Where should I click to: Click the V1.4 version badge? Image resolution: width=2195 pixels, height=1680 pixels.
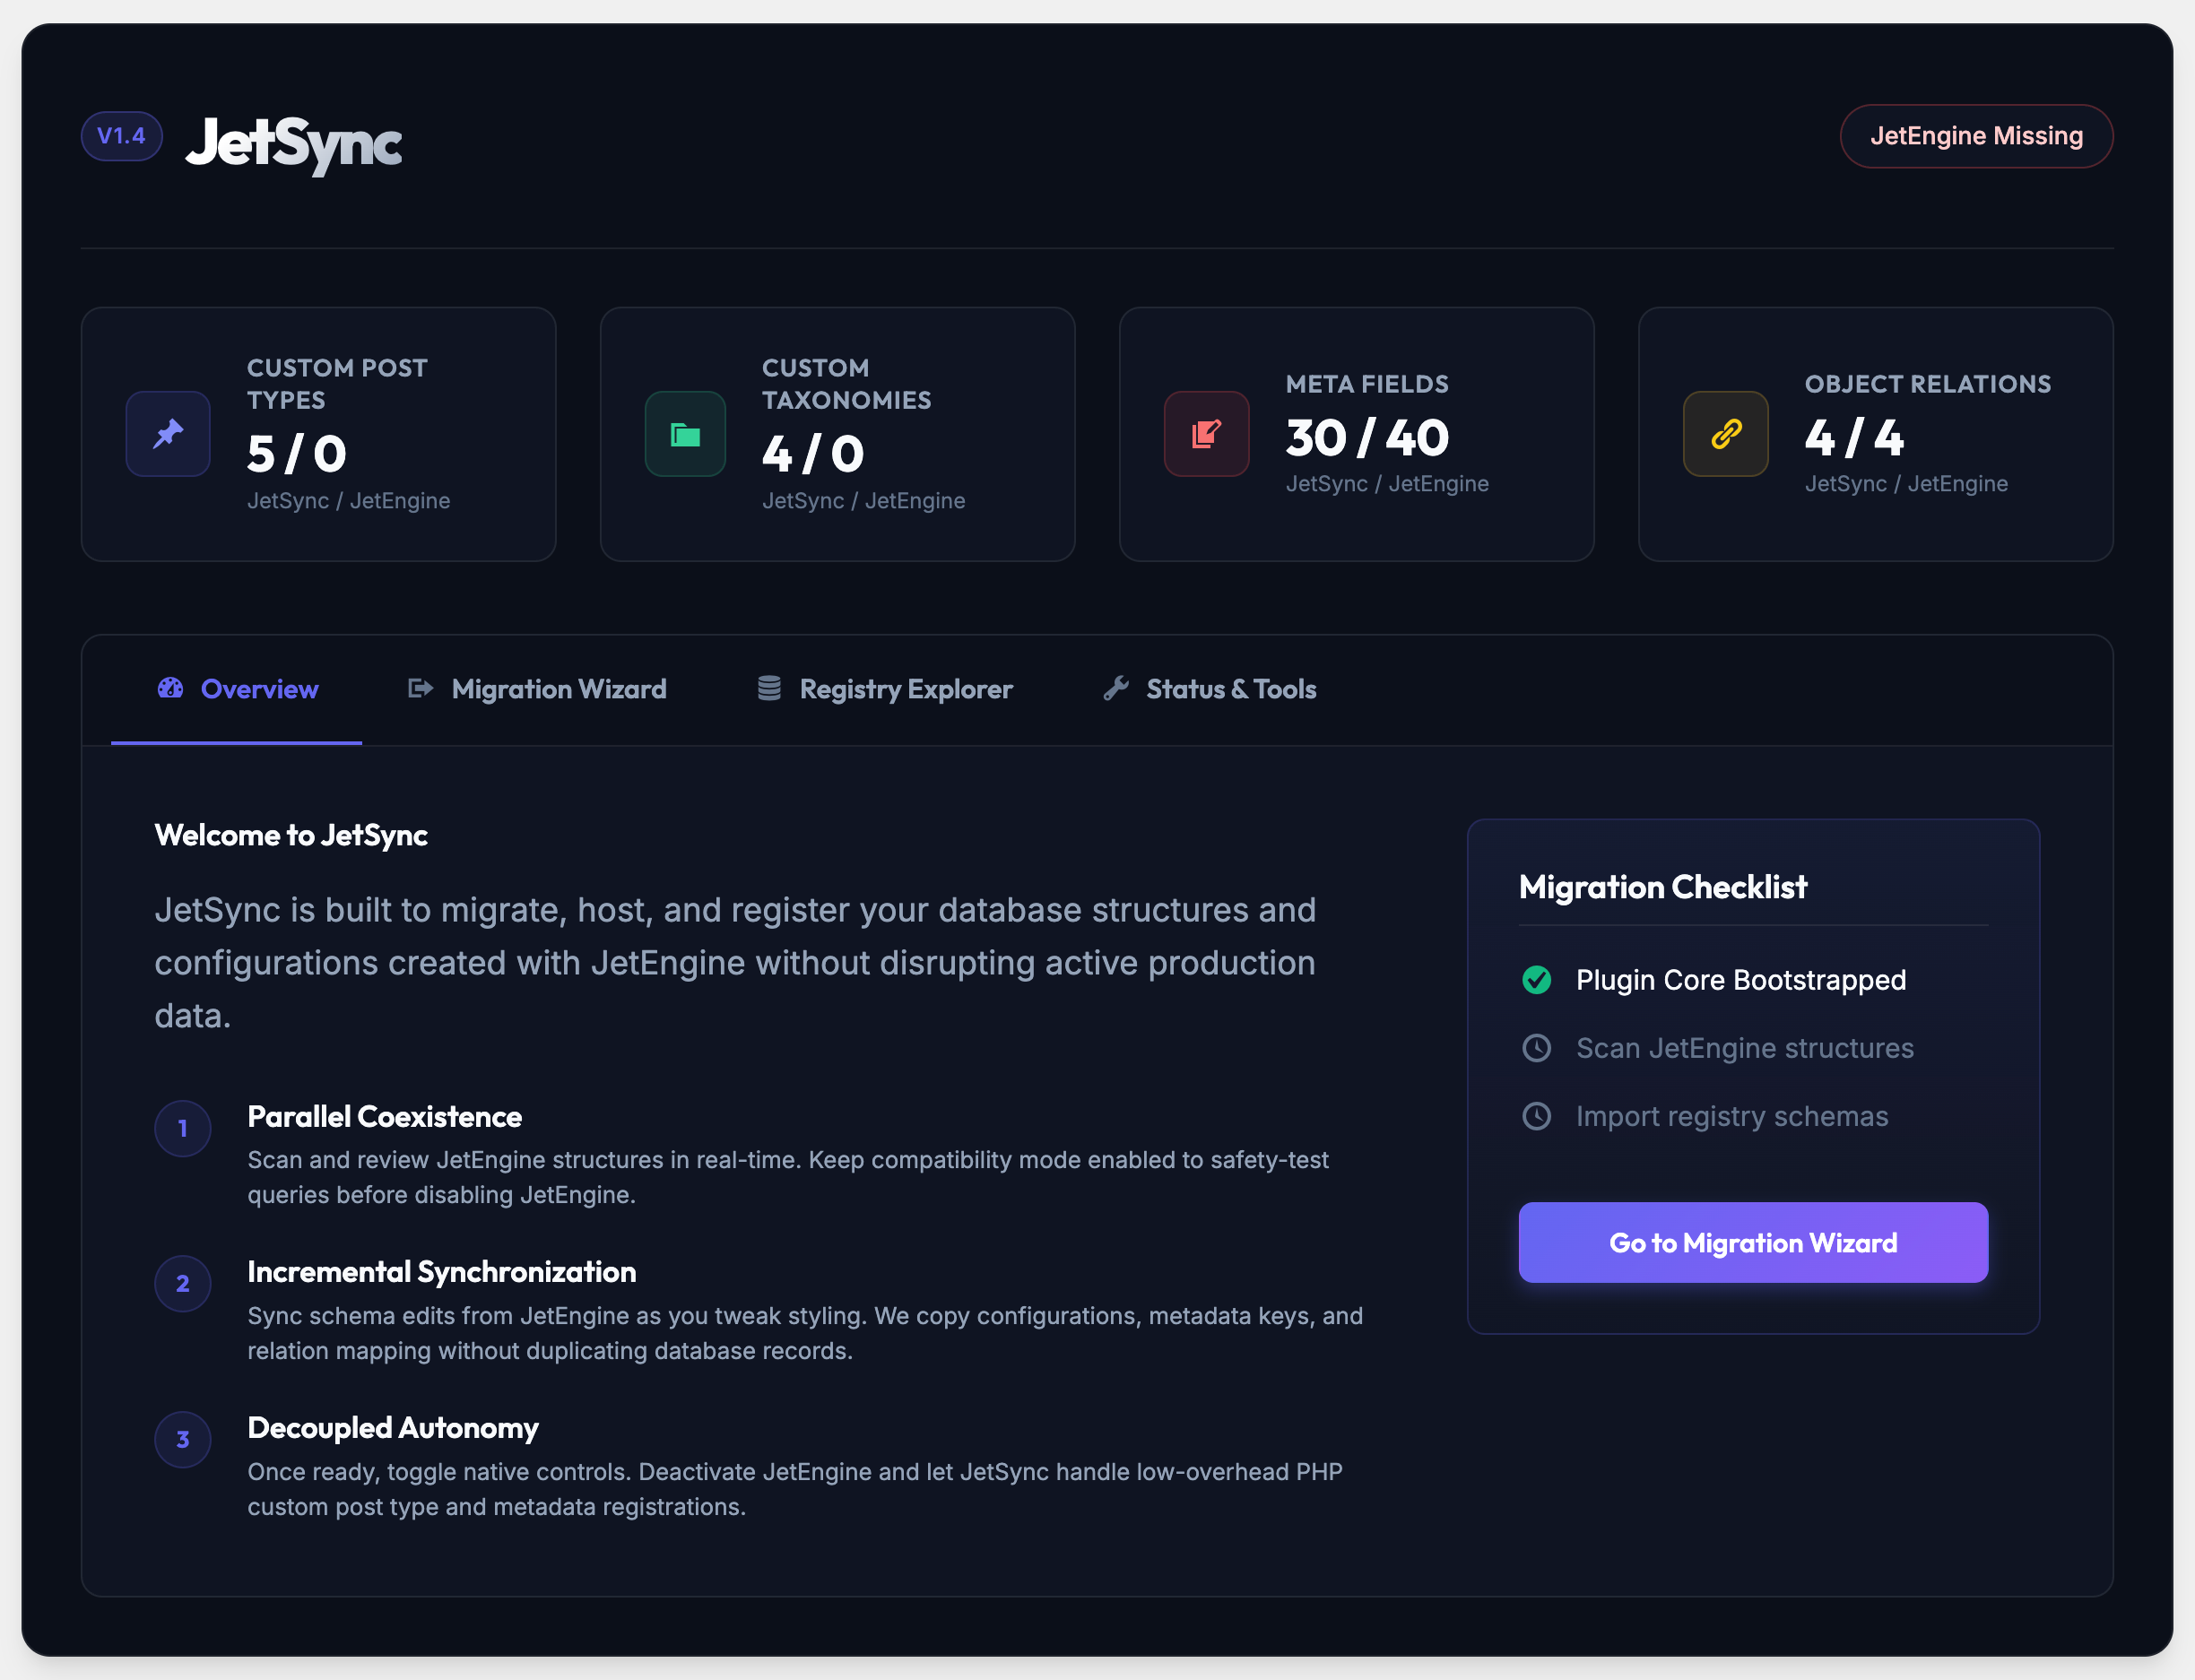coord(122,136)
